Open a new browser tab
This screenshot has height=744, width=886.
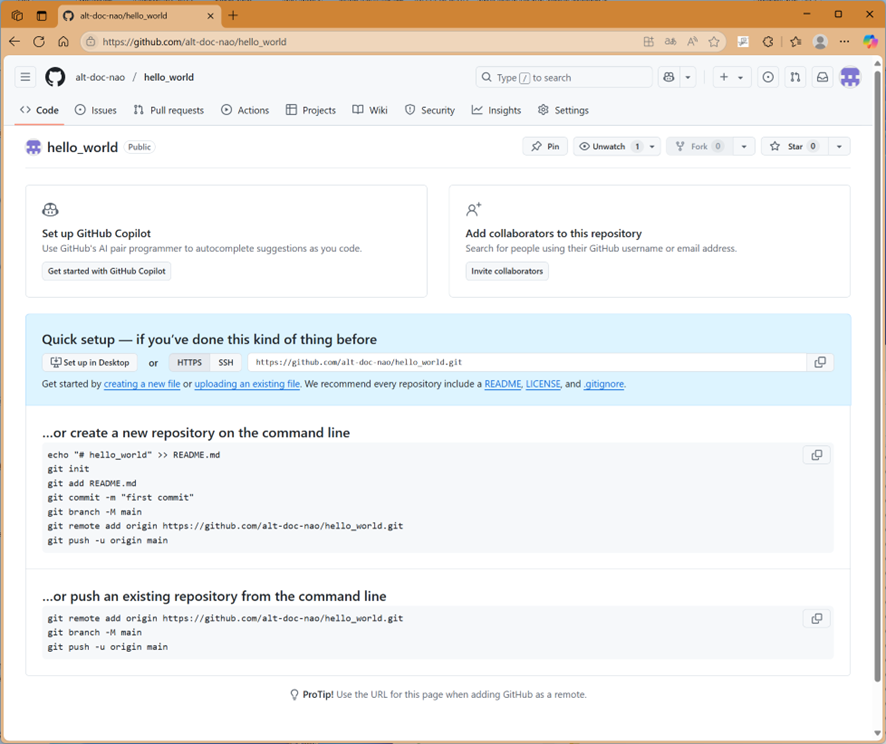click(233, 15)
